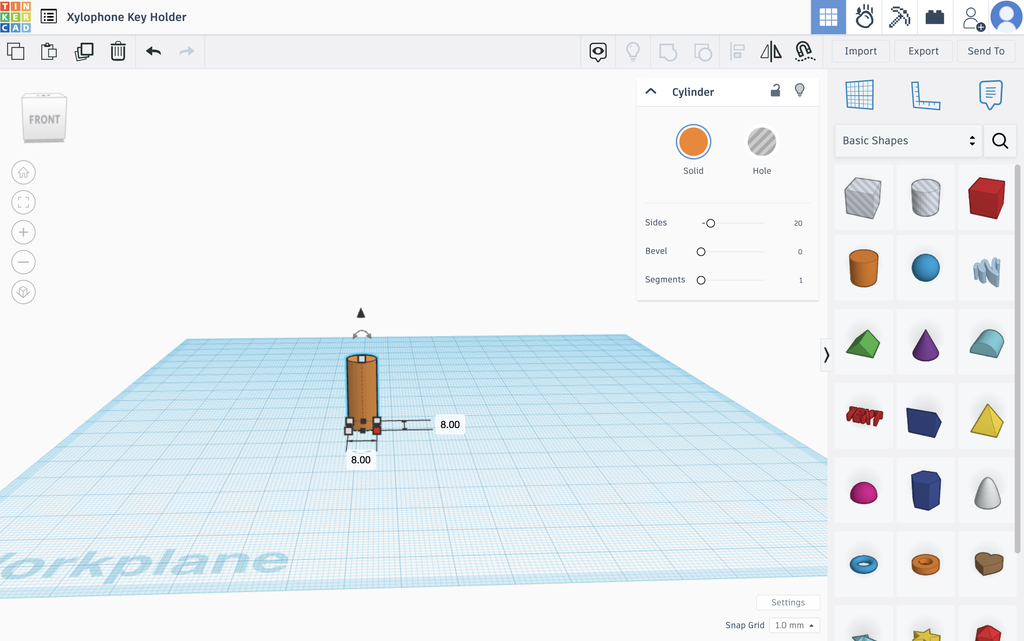Open the Workplane tool
This screenshot has width=1024, height=641.
coord(859,95)
